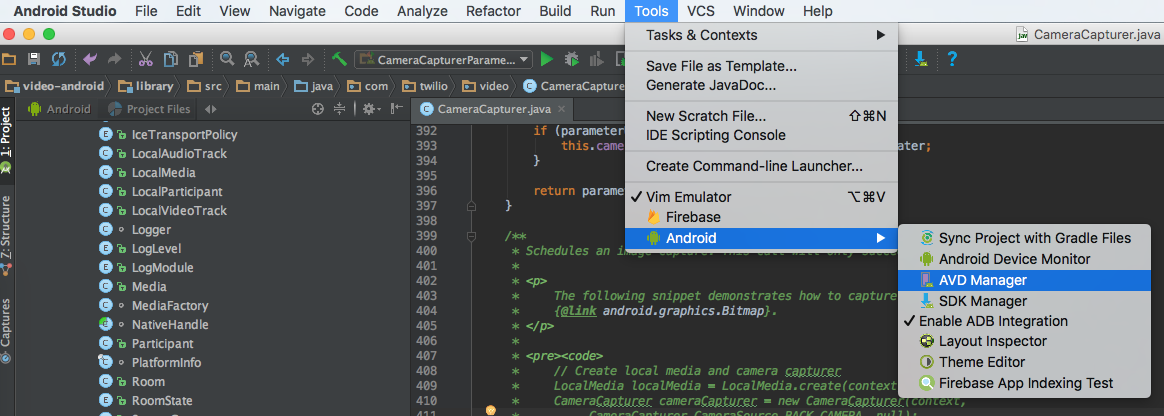This screenshot has height=416, width=1164.
Task: Select Firebase App Indexing Test
Action: pyautogui.click(x=1024, y=383)
